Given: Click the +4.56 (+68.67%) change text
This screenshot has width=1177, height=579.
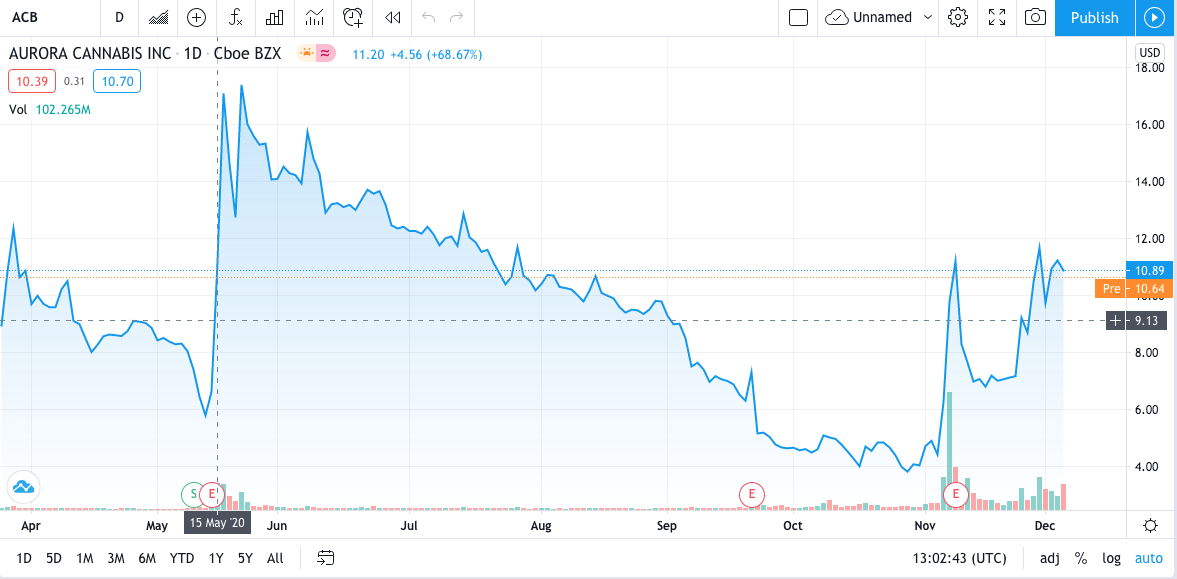Looking at the screenshot, I should point(437,54).
